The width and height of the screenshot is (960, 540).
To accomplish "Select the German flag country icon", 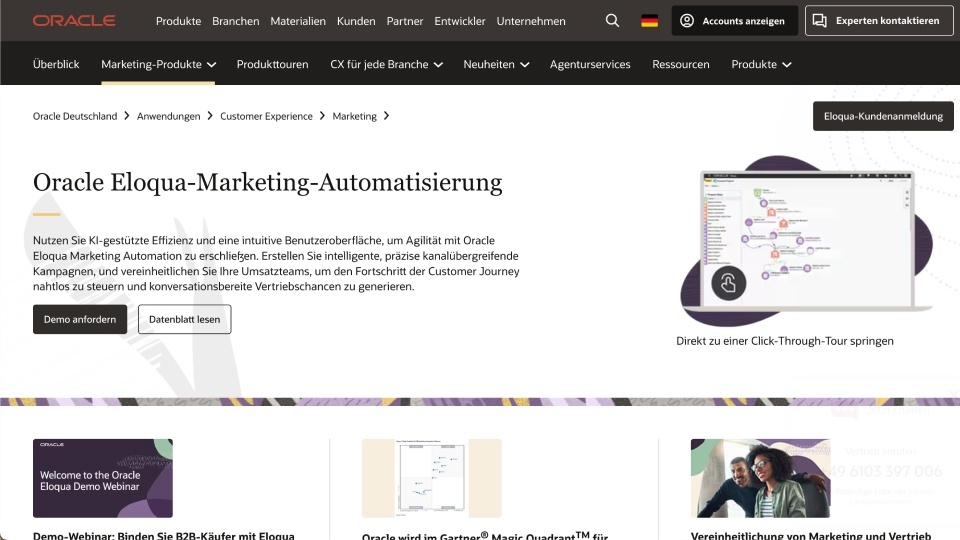I will tap(650, 21).
